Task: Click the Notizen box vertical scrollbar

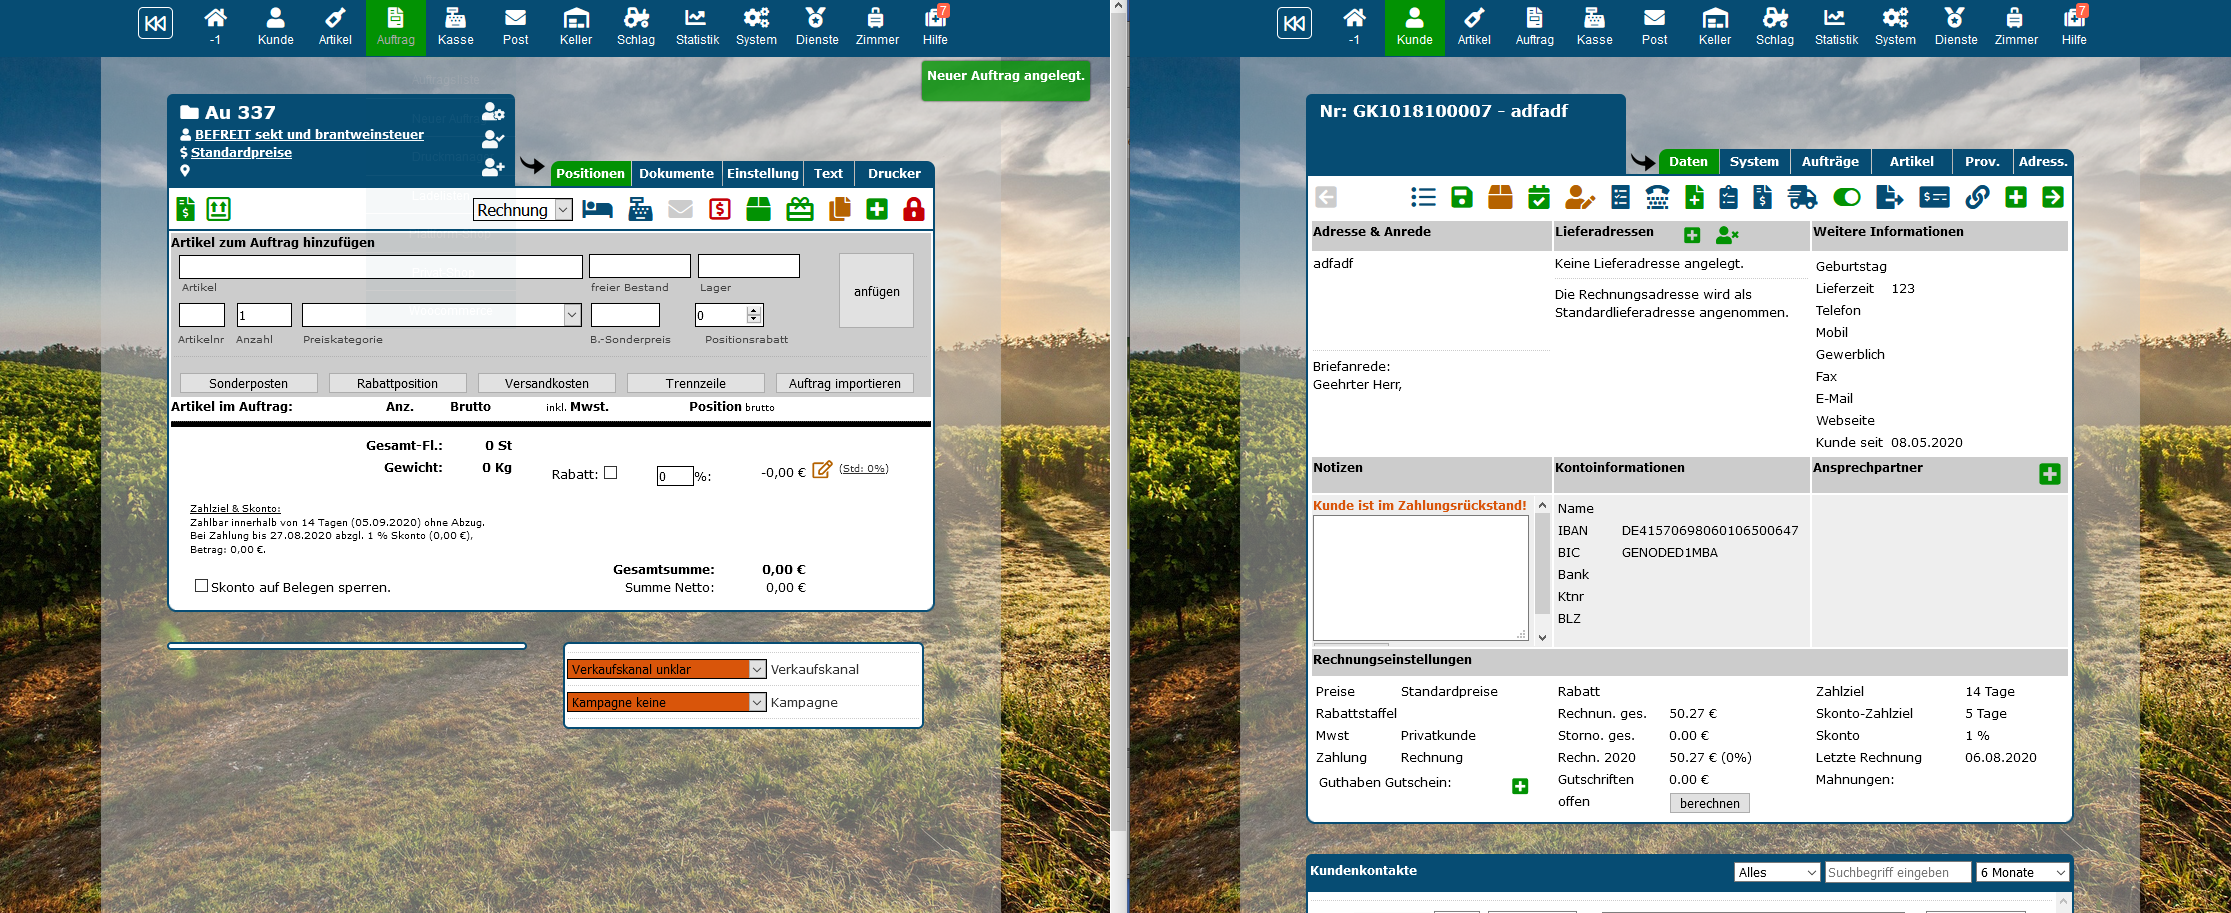Action: click(x=1541, y=570)
